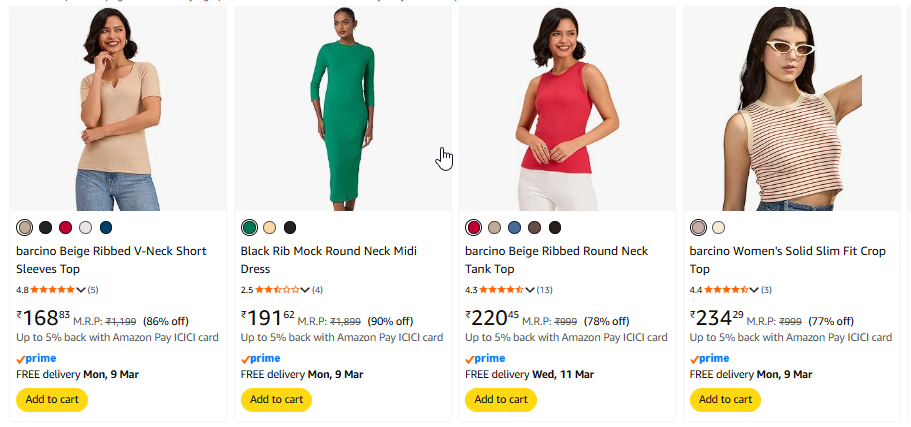This screenshot has height=427, width=911.
Task: Pick the brown color swatch for the Tank Top
Action: (x=535, y=228)
